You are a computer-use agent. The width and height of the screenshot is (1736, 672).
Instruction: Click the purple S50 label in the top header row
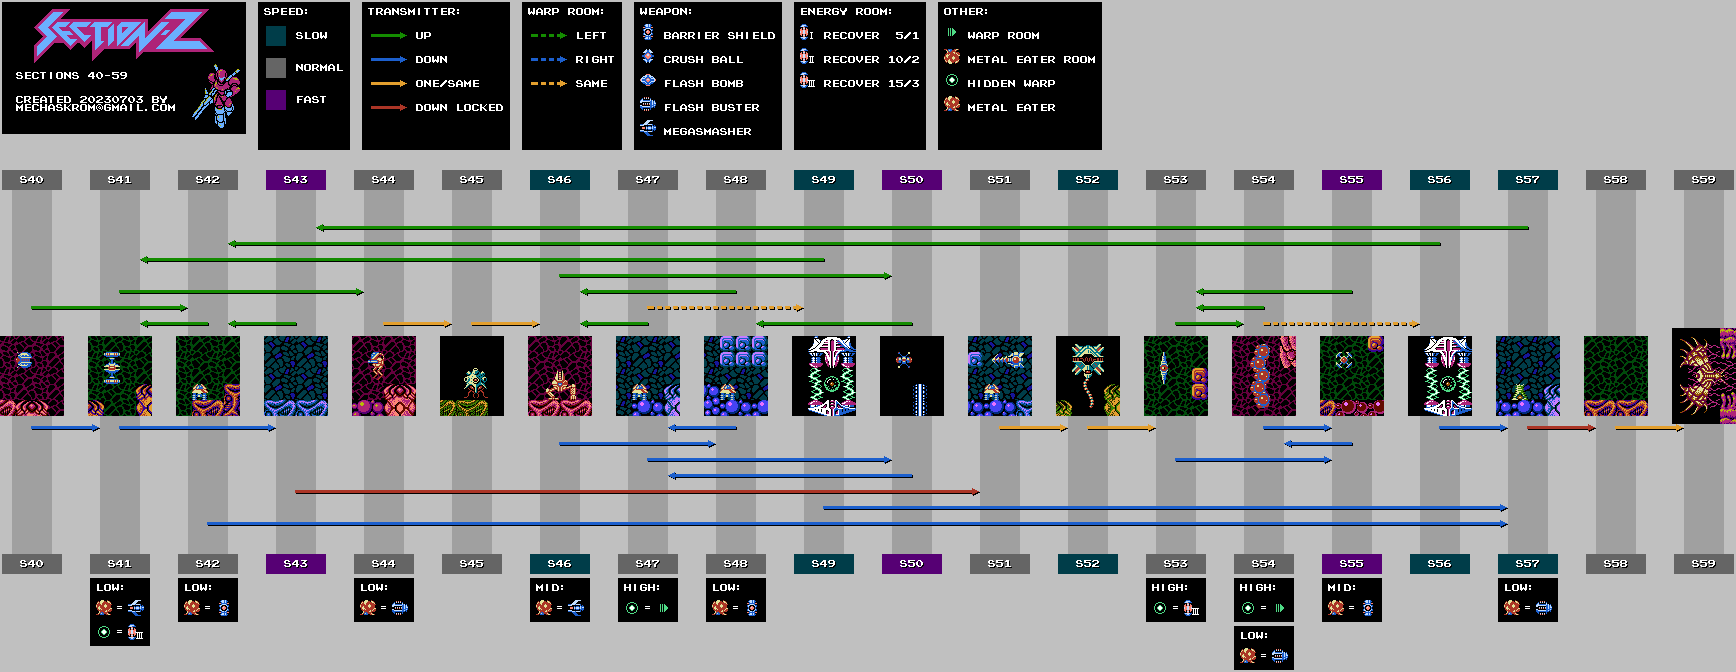tap(912, 180)
